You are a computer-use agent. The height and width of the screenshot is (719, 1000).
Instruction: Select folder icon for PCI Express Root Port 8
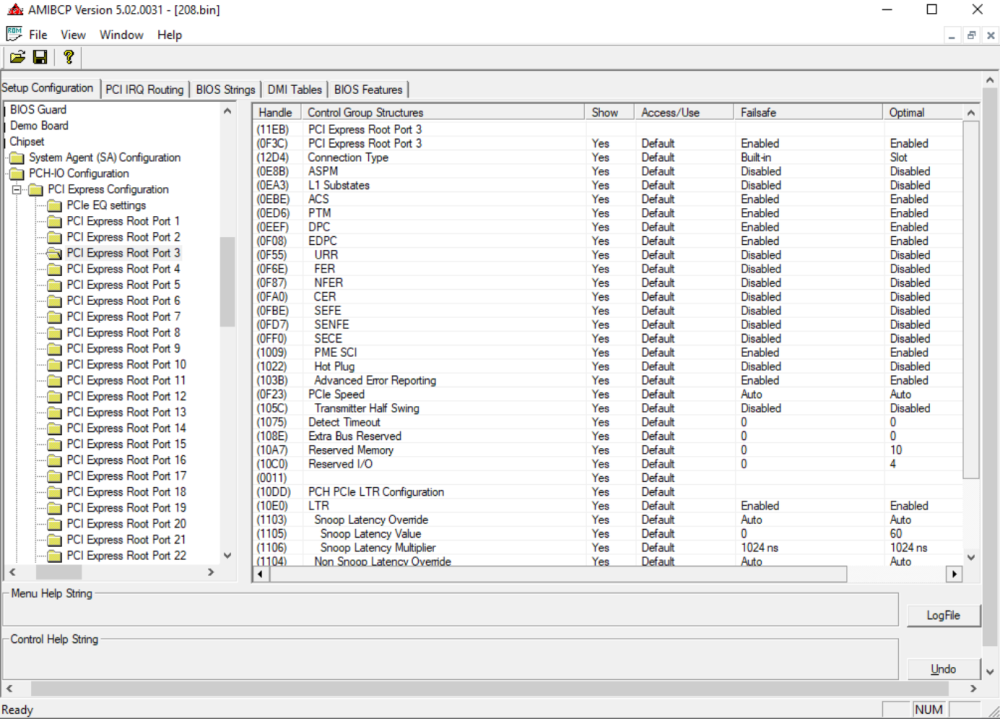point(55,333)
